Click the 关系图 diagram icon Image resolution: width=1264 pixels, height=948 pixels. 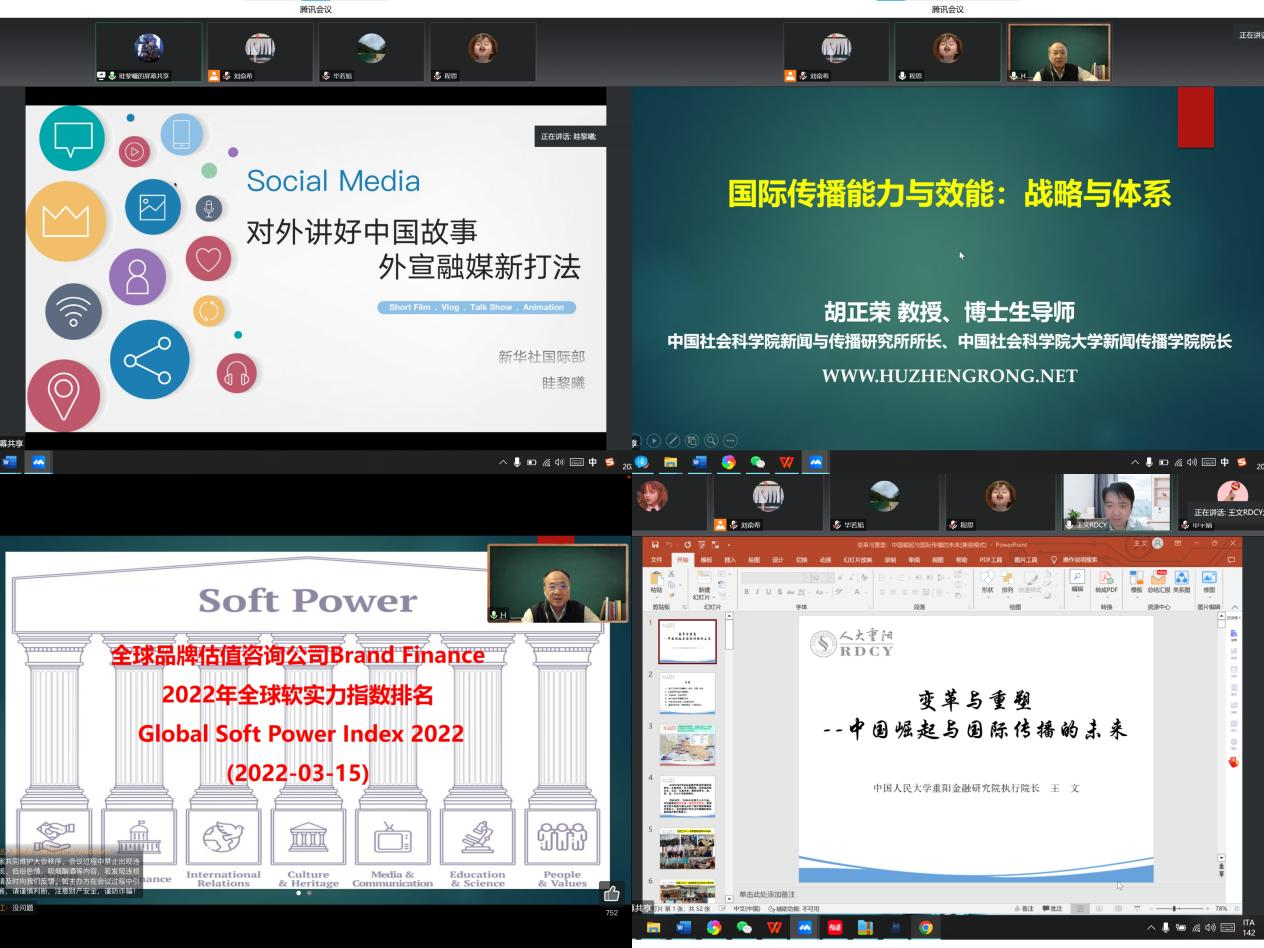[x=1181, y=579]
